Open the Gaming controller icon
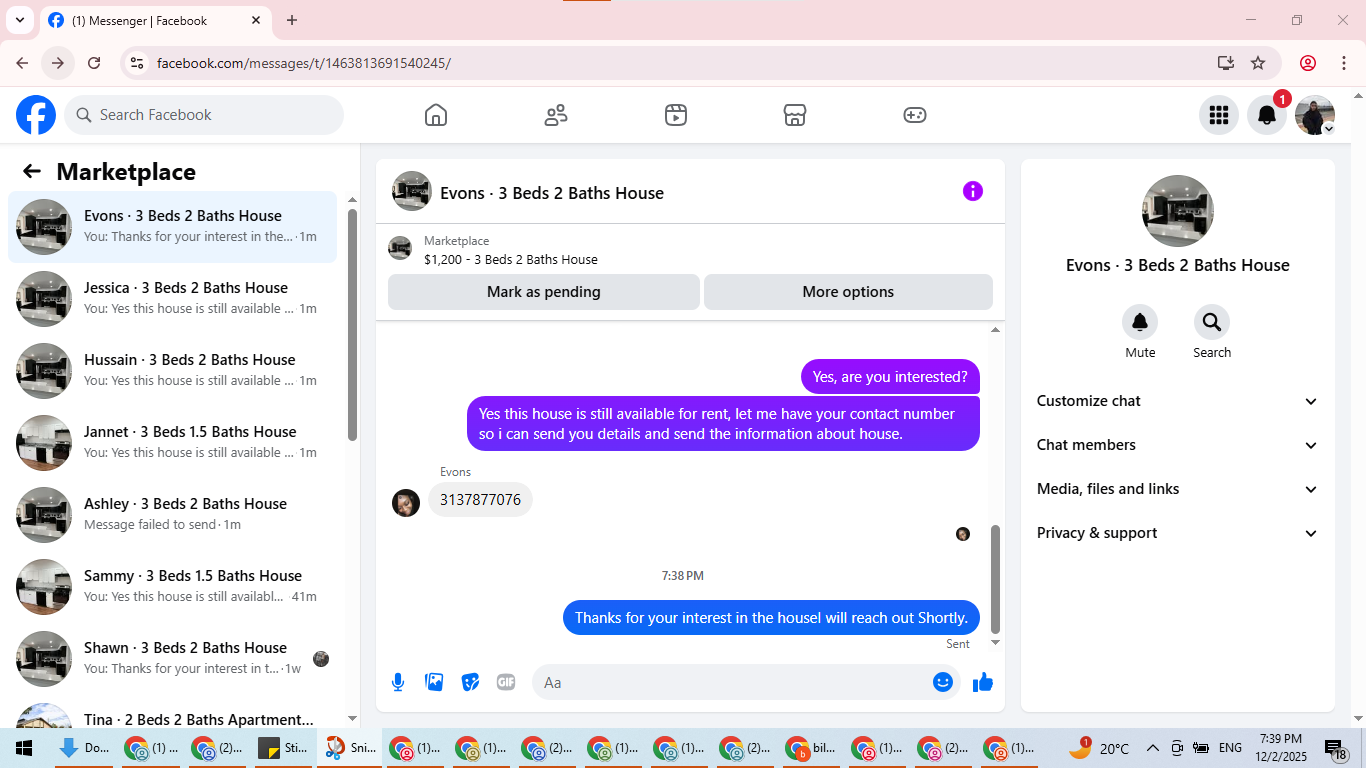This screenshot has height=768, width=1366. (x=915, y=115)
